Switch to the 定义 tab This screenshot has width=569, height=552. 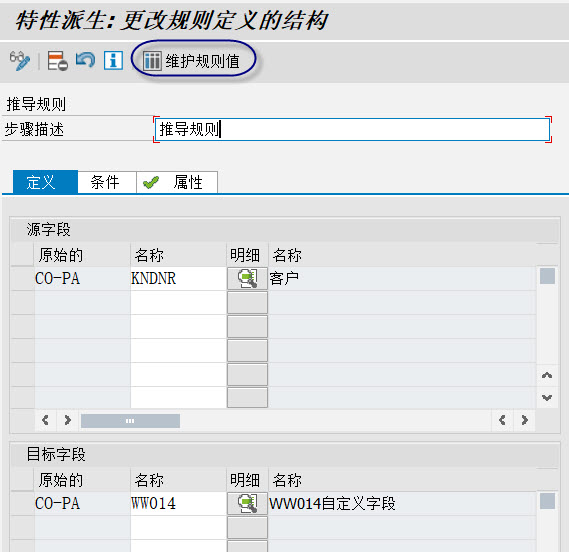pyautogui.click(x=45, y=182)
